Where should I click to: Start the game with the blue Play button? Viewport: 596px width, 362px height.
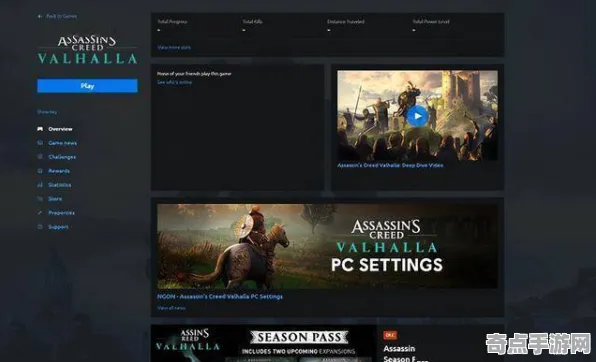point(87,86)
